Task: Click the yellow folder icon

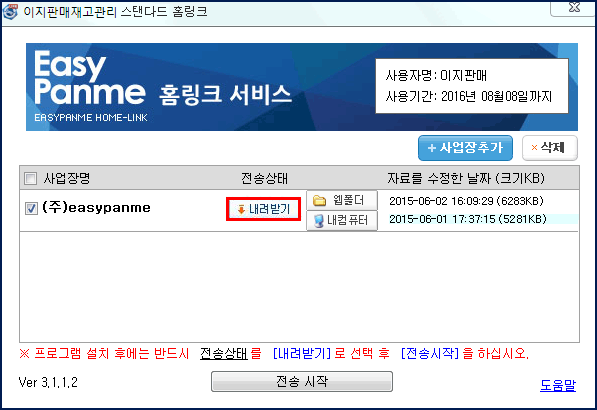Action: (319, 201)
